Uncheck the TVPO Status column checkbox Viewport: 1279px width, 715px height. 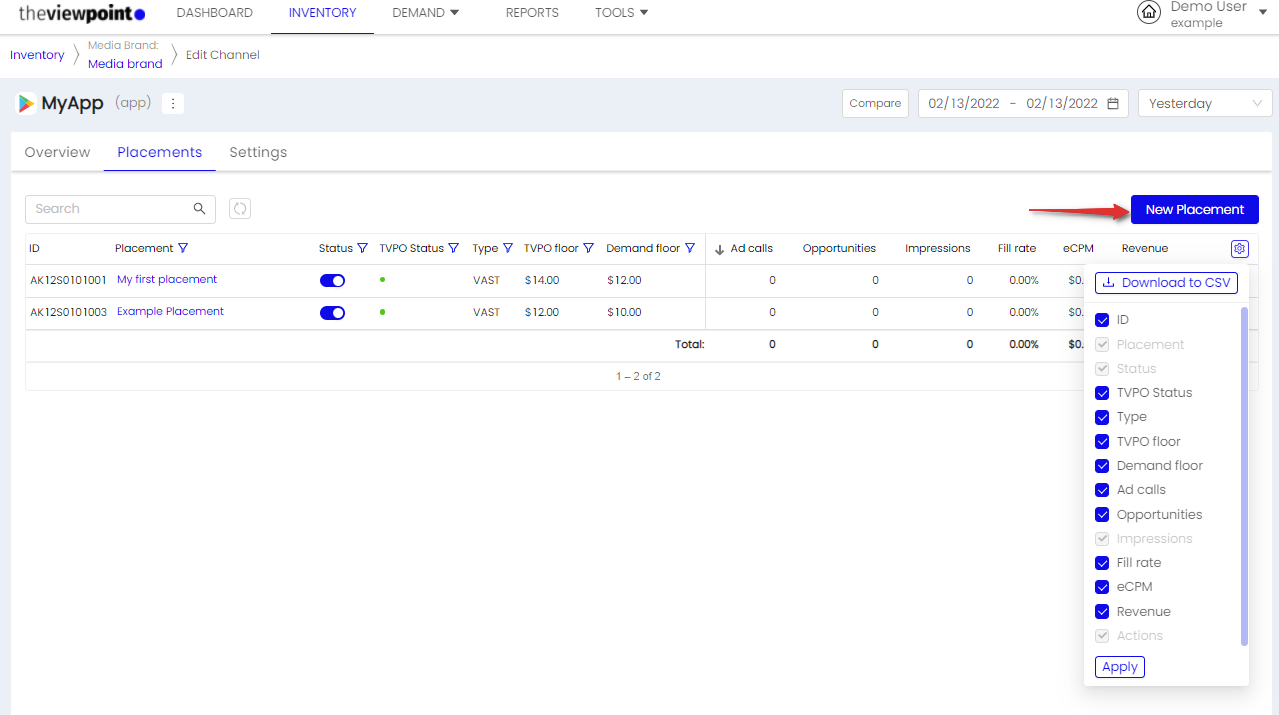[1102, 393]
